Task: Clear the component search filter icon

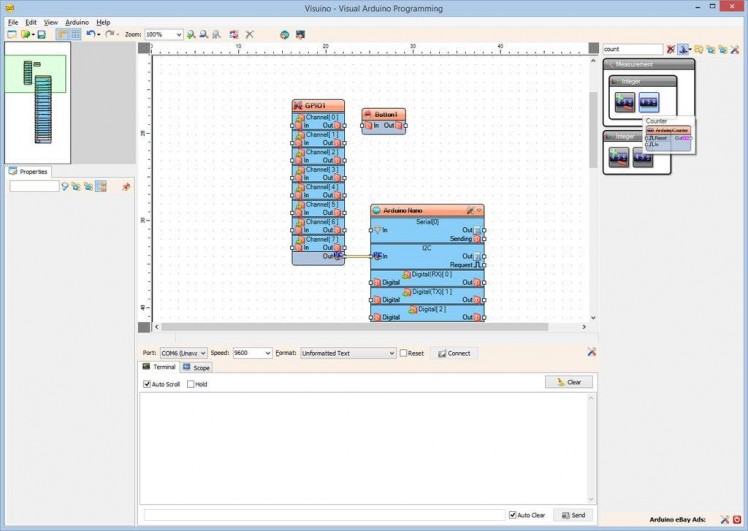Action: pos(671,49)
